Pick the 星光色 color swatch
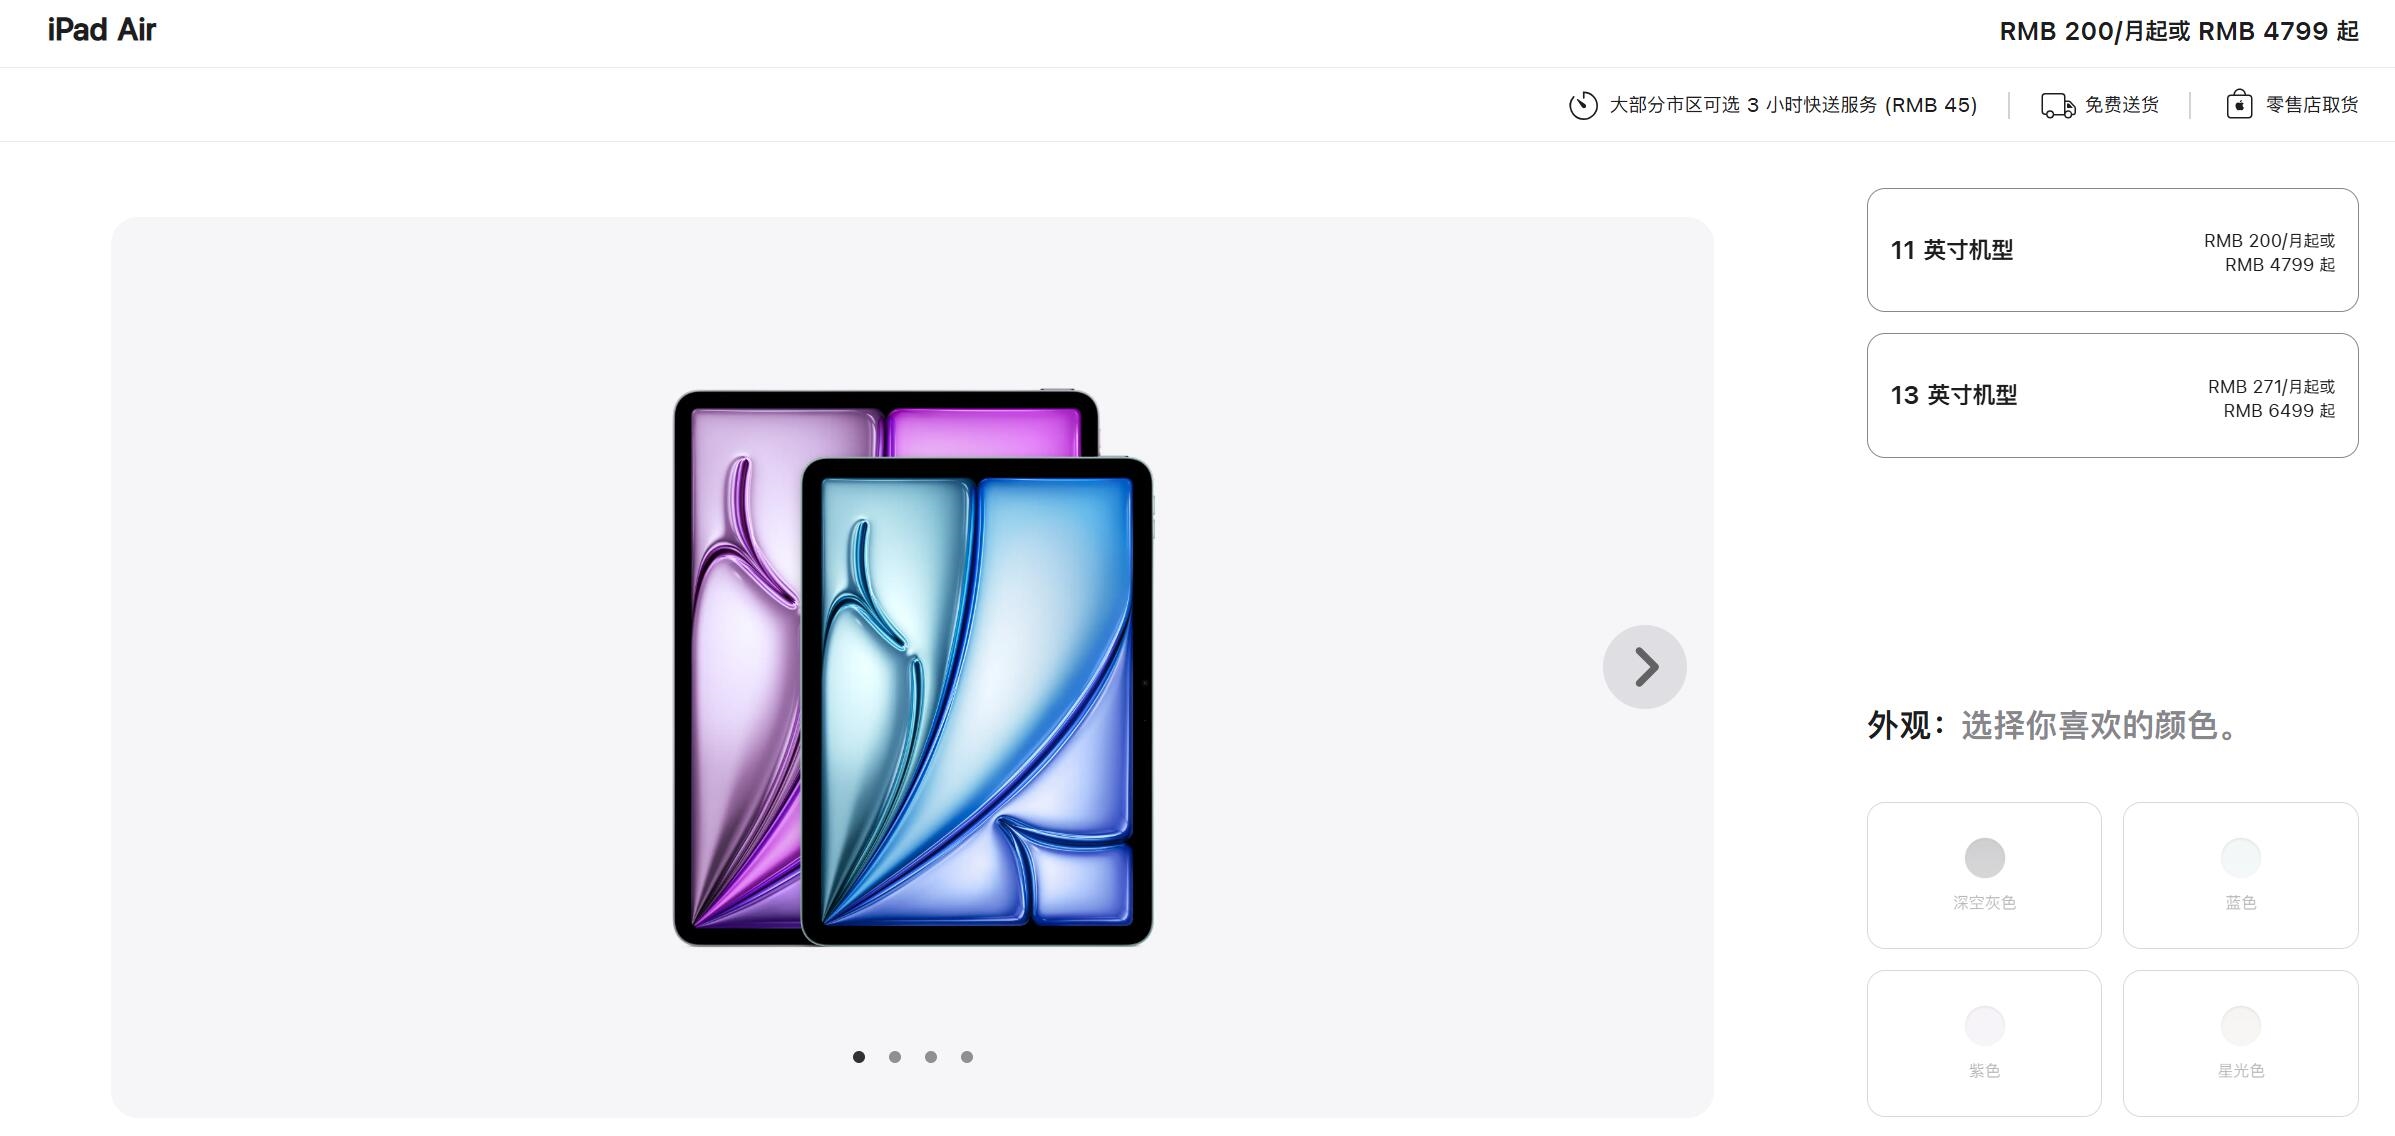The width and height of the screenshot is (2395, 1136). click(2240, 1043)
